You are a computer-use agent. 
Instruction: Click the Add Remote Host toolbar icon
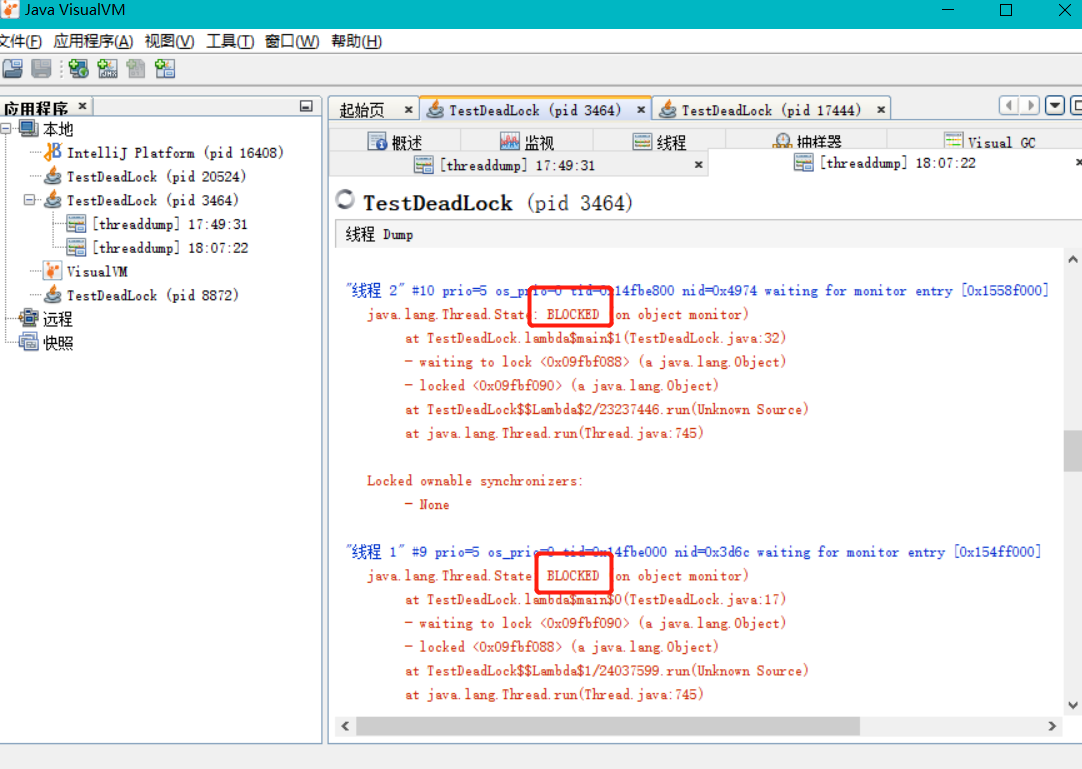pos(78,68)
